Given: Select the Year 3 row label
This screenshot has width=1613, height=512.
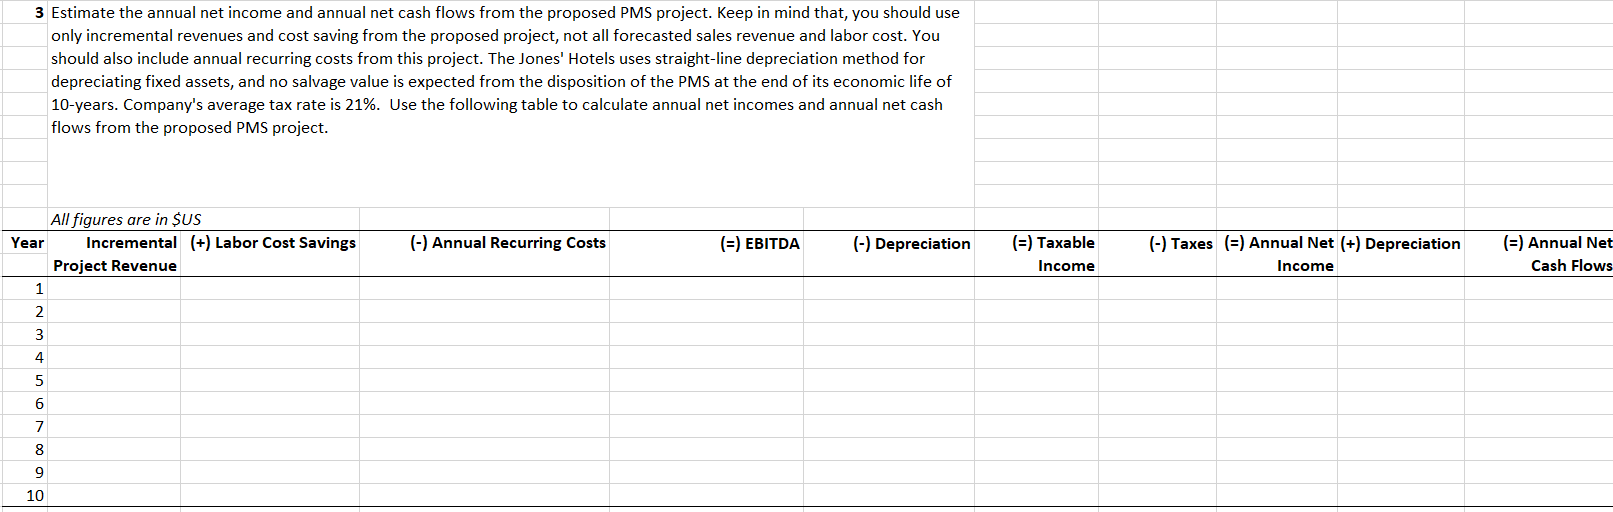Looking at the screenshot, I should 24,335.
